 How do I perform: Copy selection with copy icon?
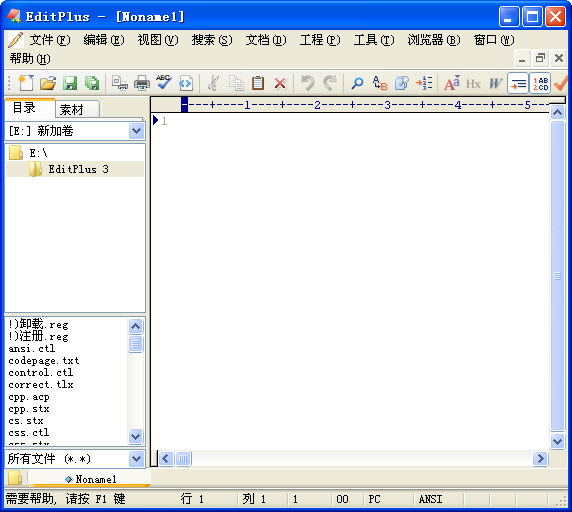[236, 83]
